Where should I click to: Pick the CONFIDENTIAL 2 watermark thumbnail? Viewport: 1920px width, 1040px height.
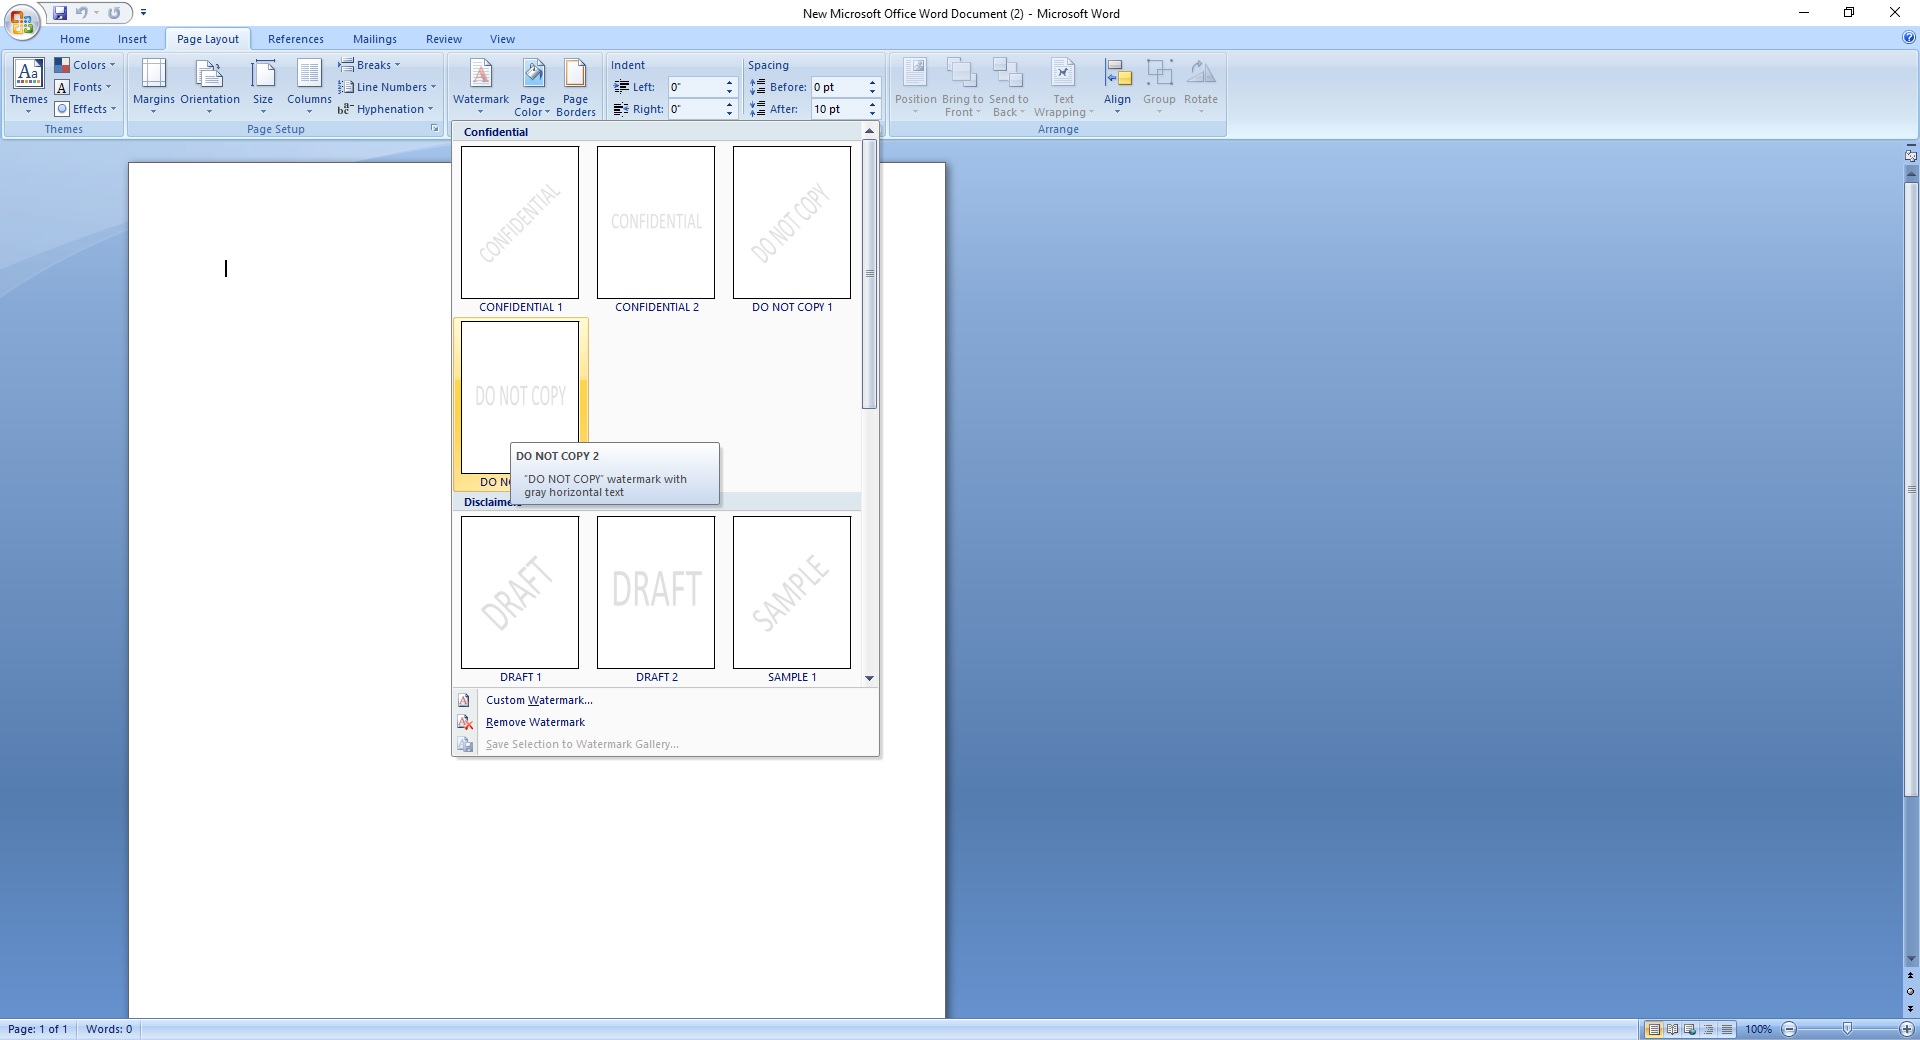(656, 222)
